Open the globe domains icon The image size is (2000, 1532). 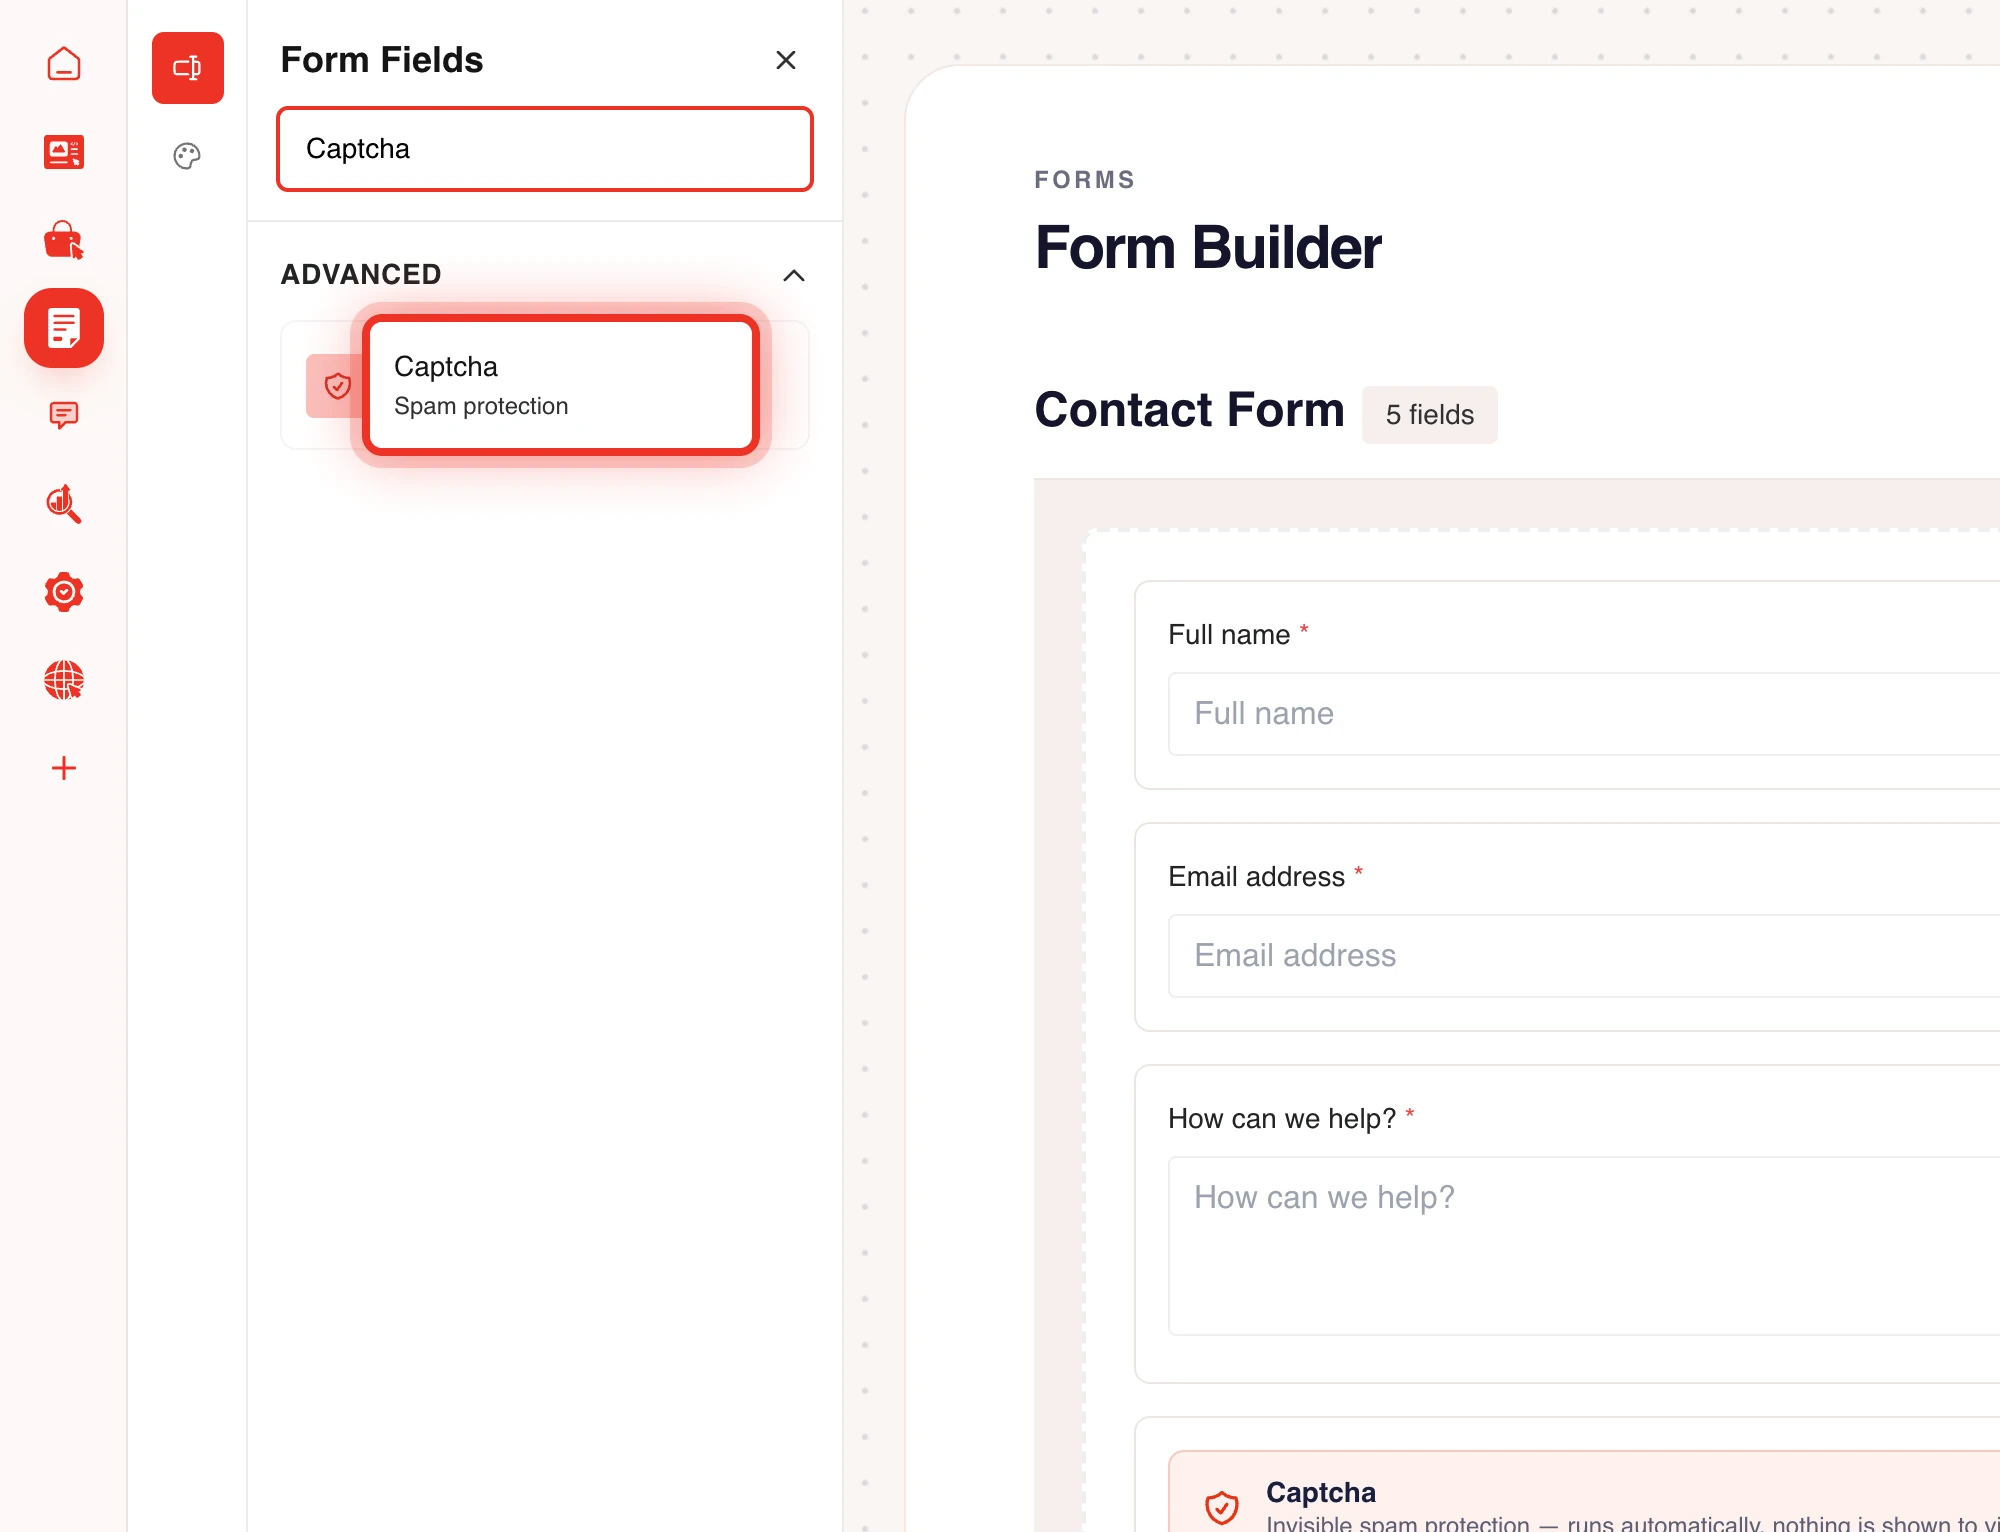[x=64, y=680]
